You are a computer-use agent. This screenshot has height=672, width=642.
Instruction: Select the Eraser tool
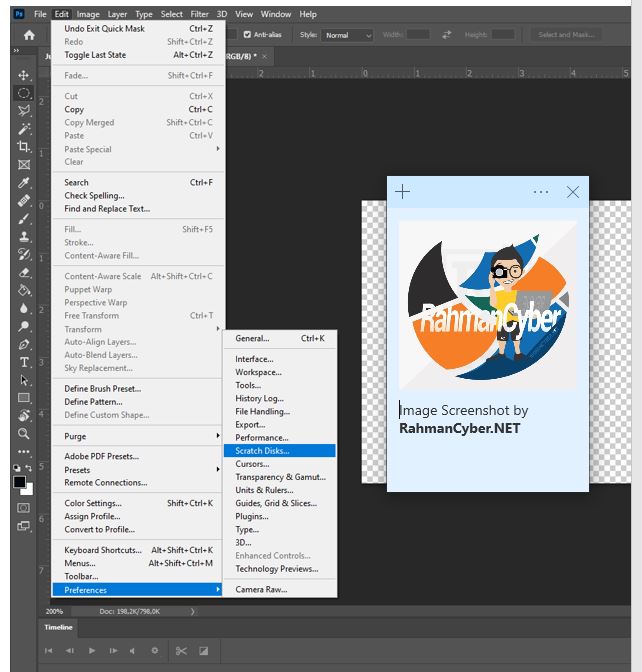[x=24, y=273]
